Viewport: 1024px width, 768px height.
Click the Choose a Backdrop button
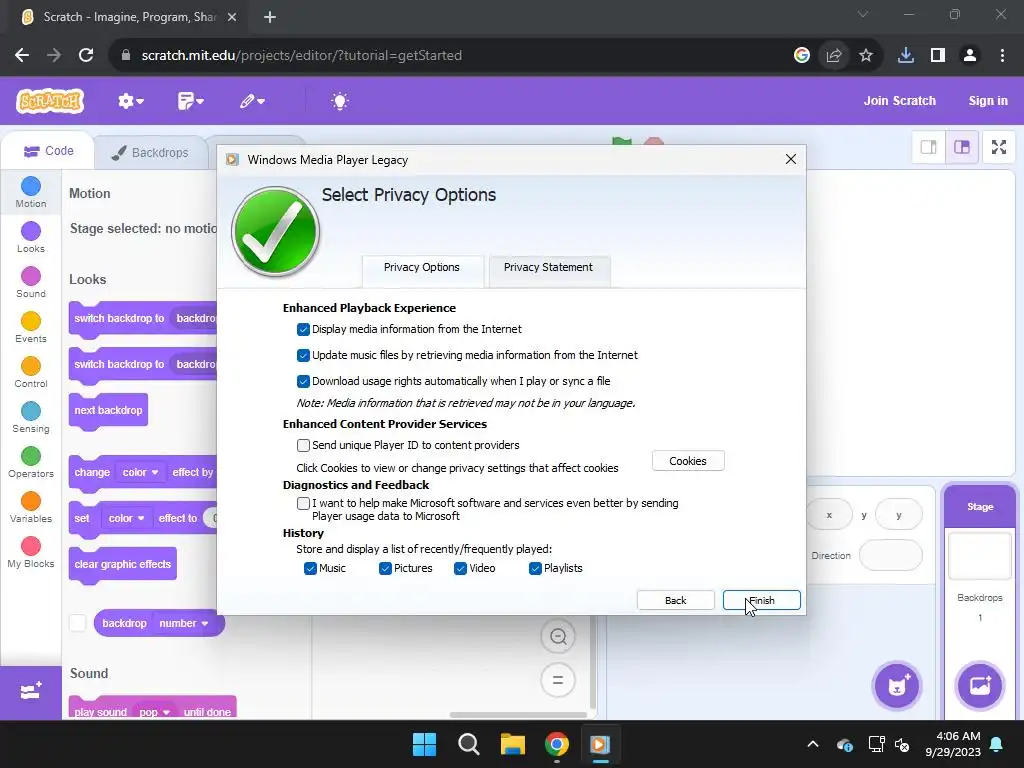[980, 686]
